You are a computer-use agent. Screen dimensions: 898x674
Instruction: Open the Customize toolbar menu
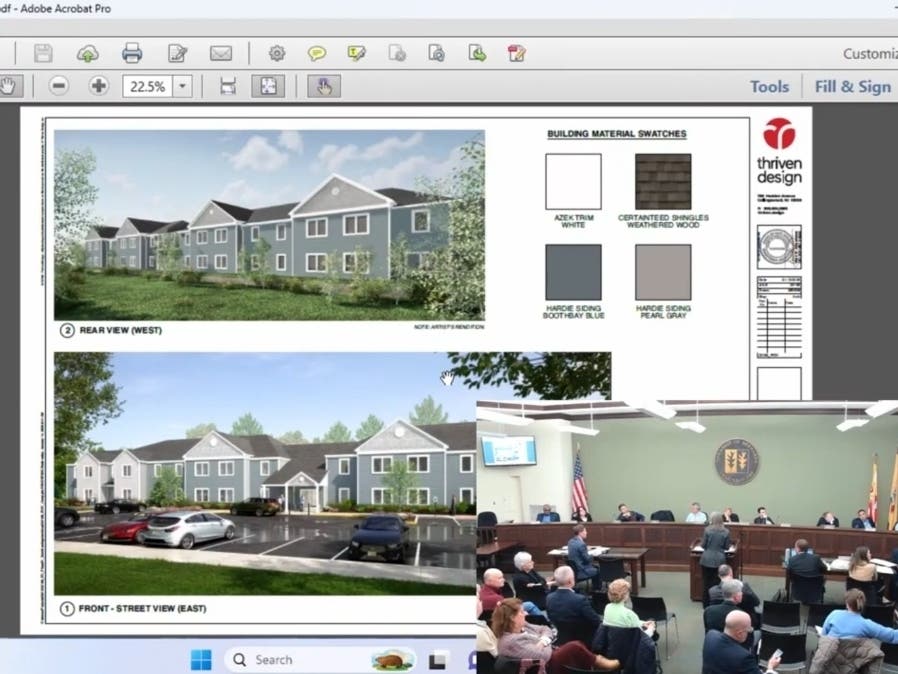pos(868,54)
